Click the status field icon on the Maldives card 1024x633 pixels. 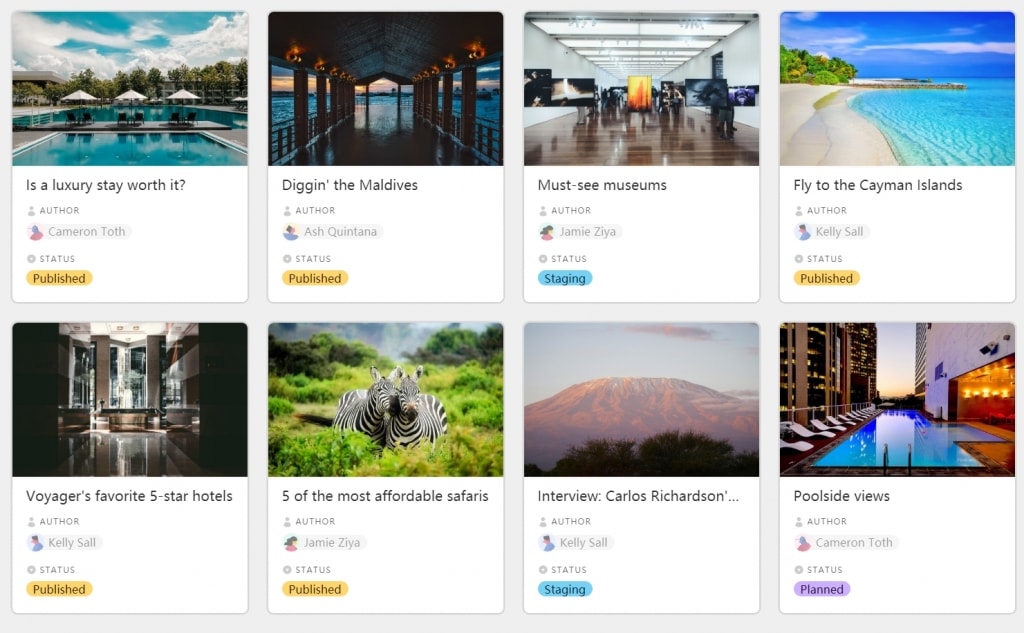pyautogui.click(x=287, y=259)
